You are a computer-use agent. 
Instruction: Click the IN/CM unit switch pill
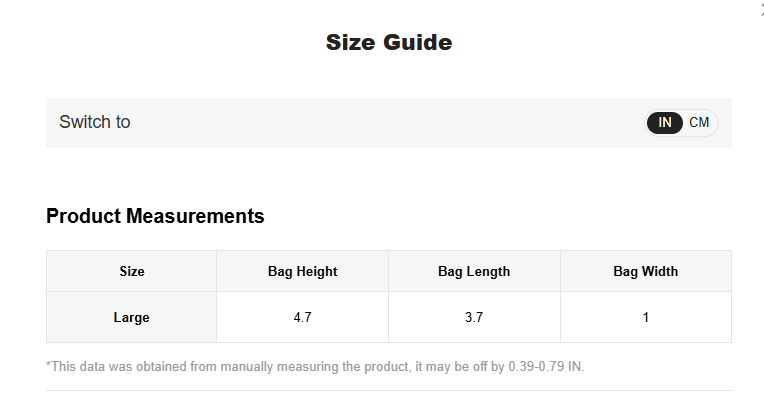point(681,123)
